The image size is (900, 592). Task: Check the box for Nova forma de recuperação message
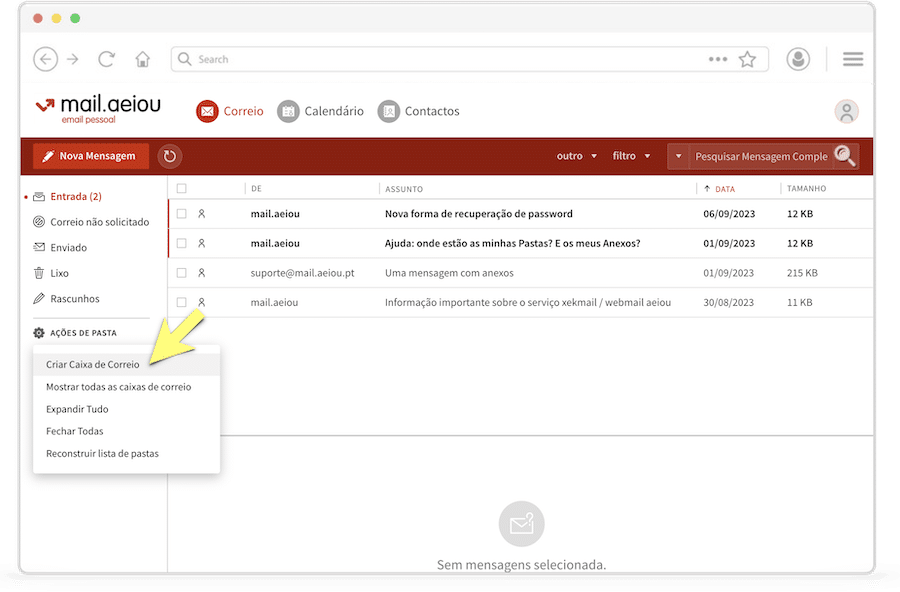(181, 214)
